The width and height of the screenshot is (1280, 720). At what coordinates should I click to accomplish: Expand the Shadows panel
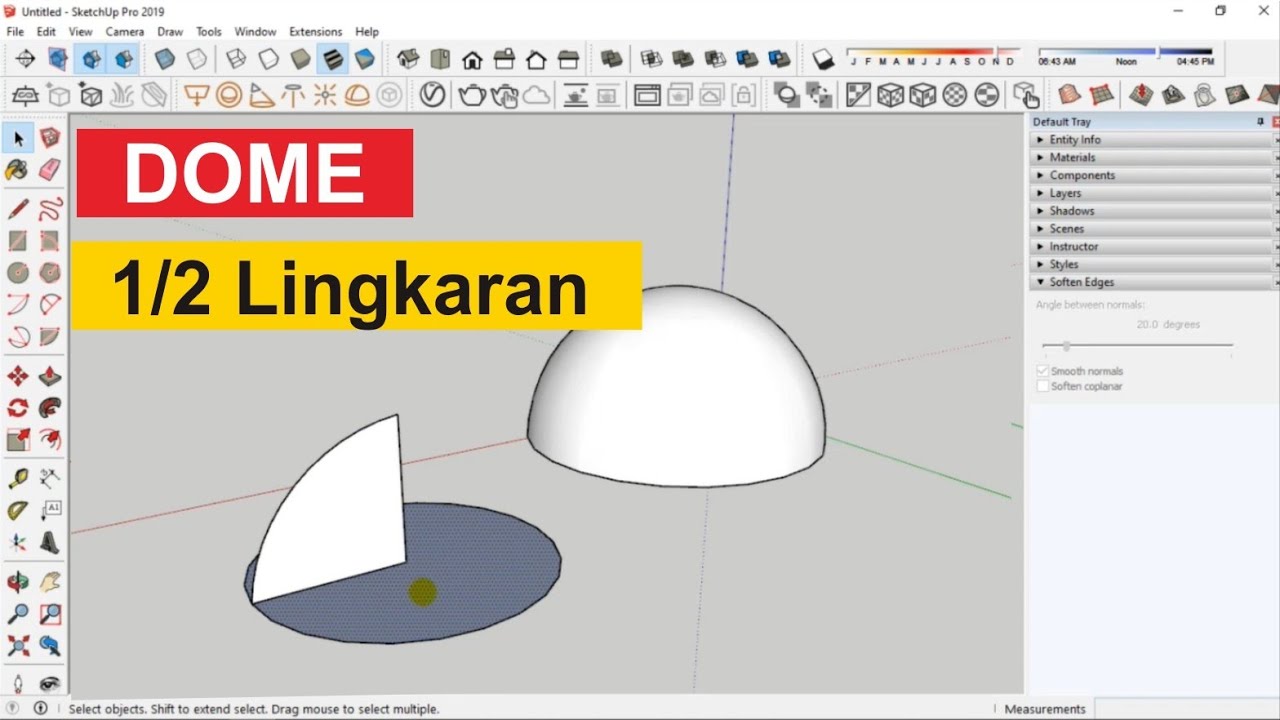1153,211
